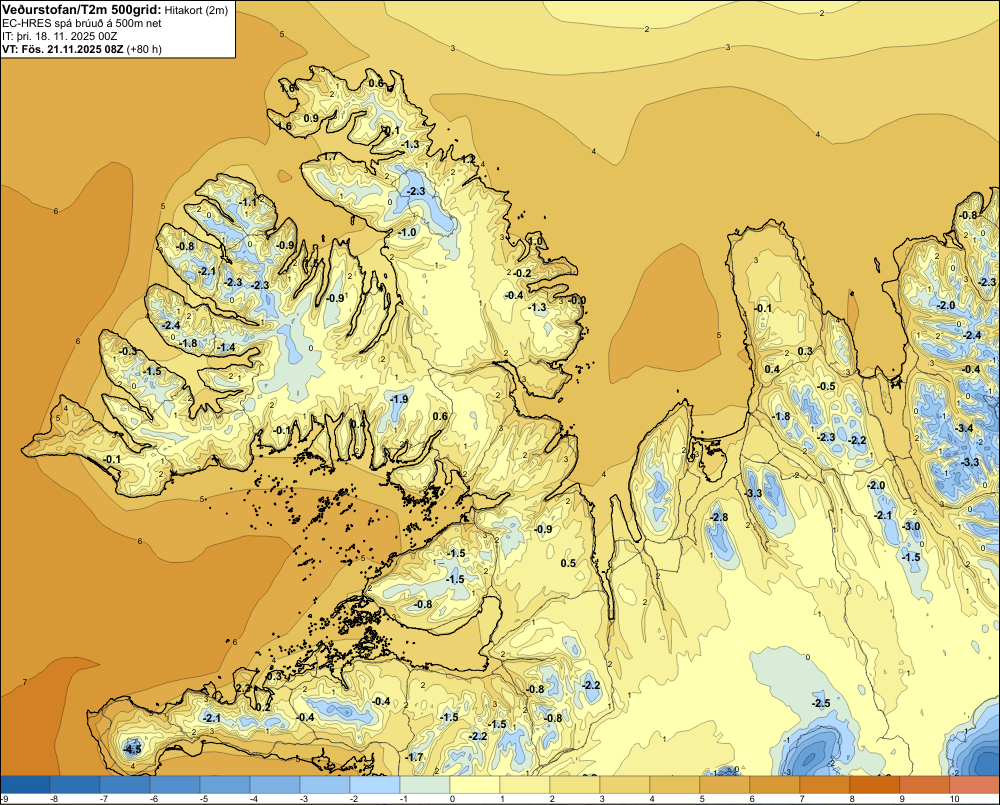Click the dark blue swatch between -9 and -8
This screenshot has width=1000, height=805.
click(x=25, y=784)
